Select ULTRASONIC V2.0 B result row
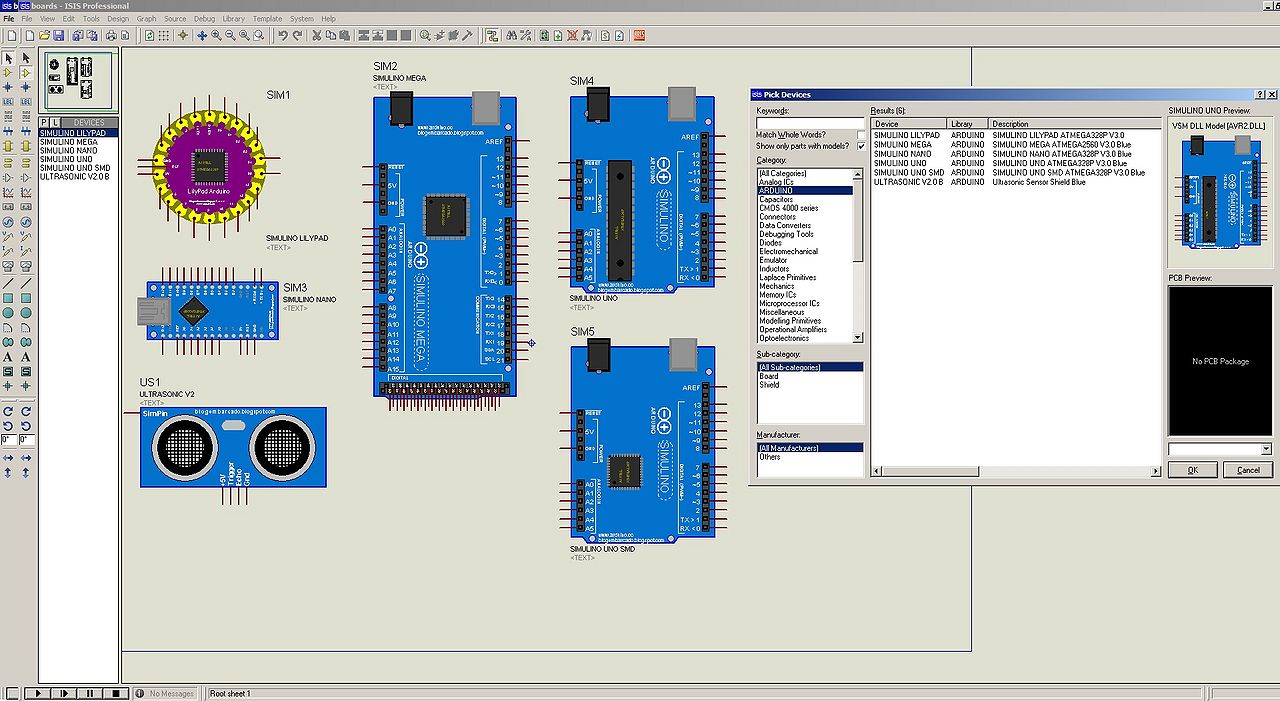1280x701 pixels. pos(909,182)
